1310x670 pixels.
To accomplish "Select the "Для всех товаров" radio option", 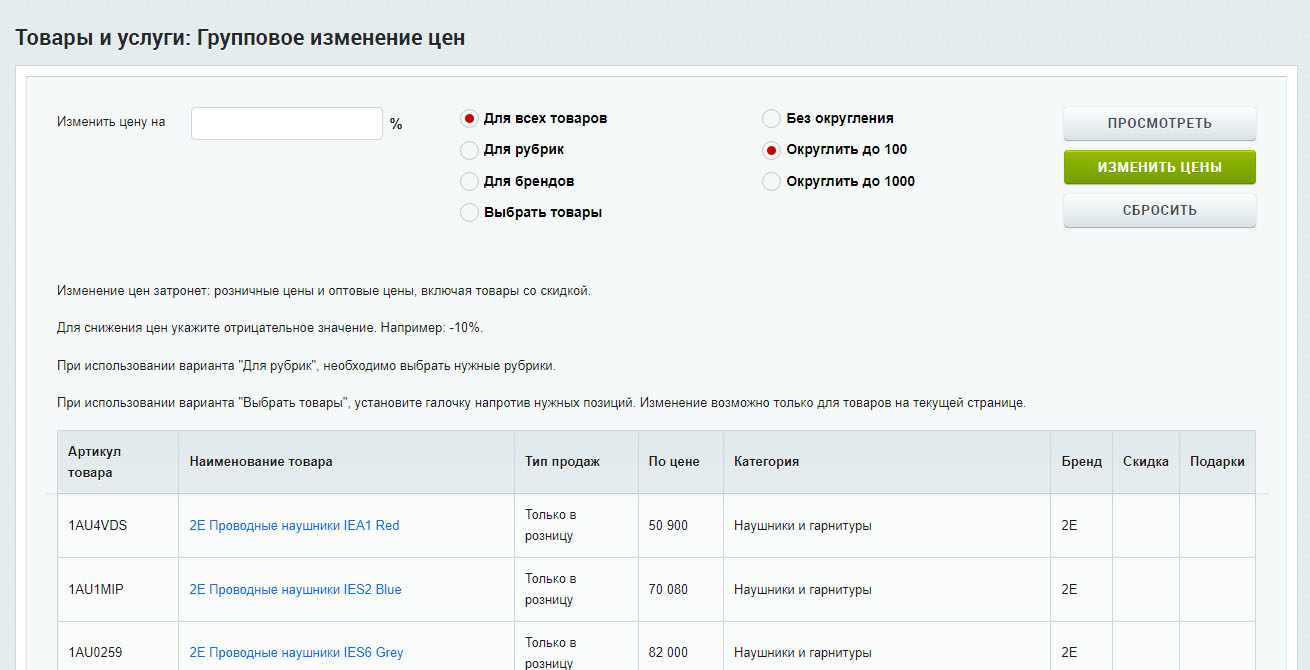I will click(469, 119).
